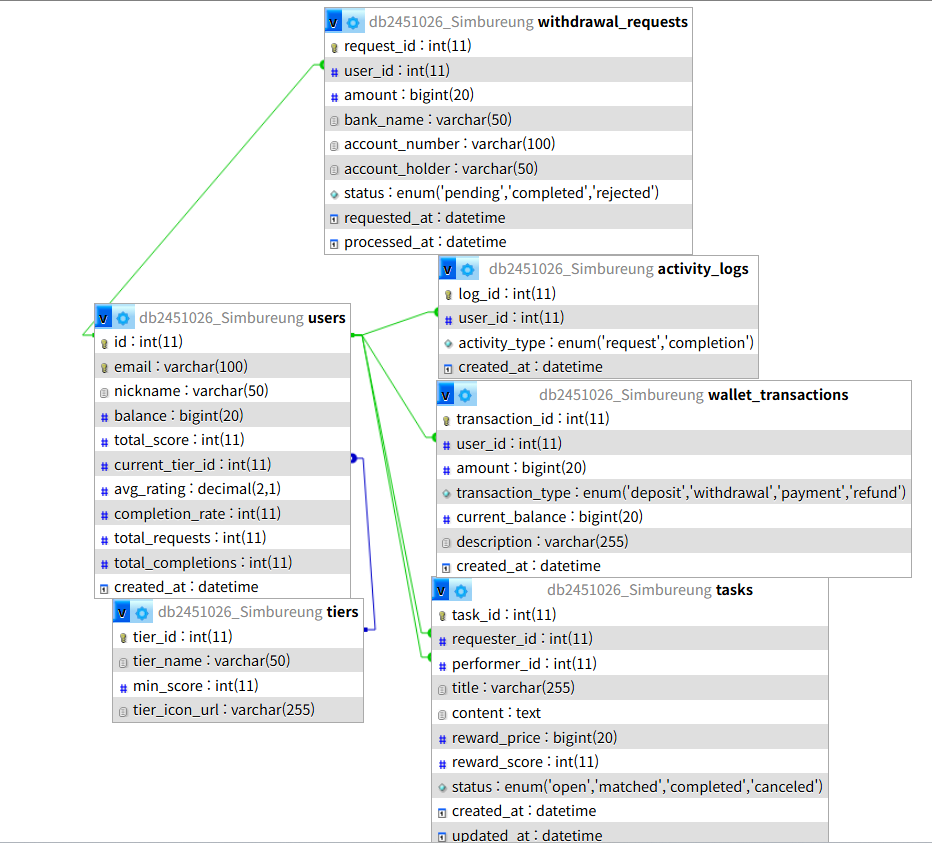
Task: Collapse the tasks table columns
Action: 442,590
